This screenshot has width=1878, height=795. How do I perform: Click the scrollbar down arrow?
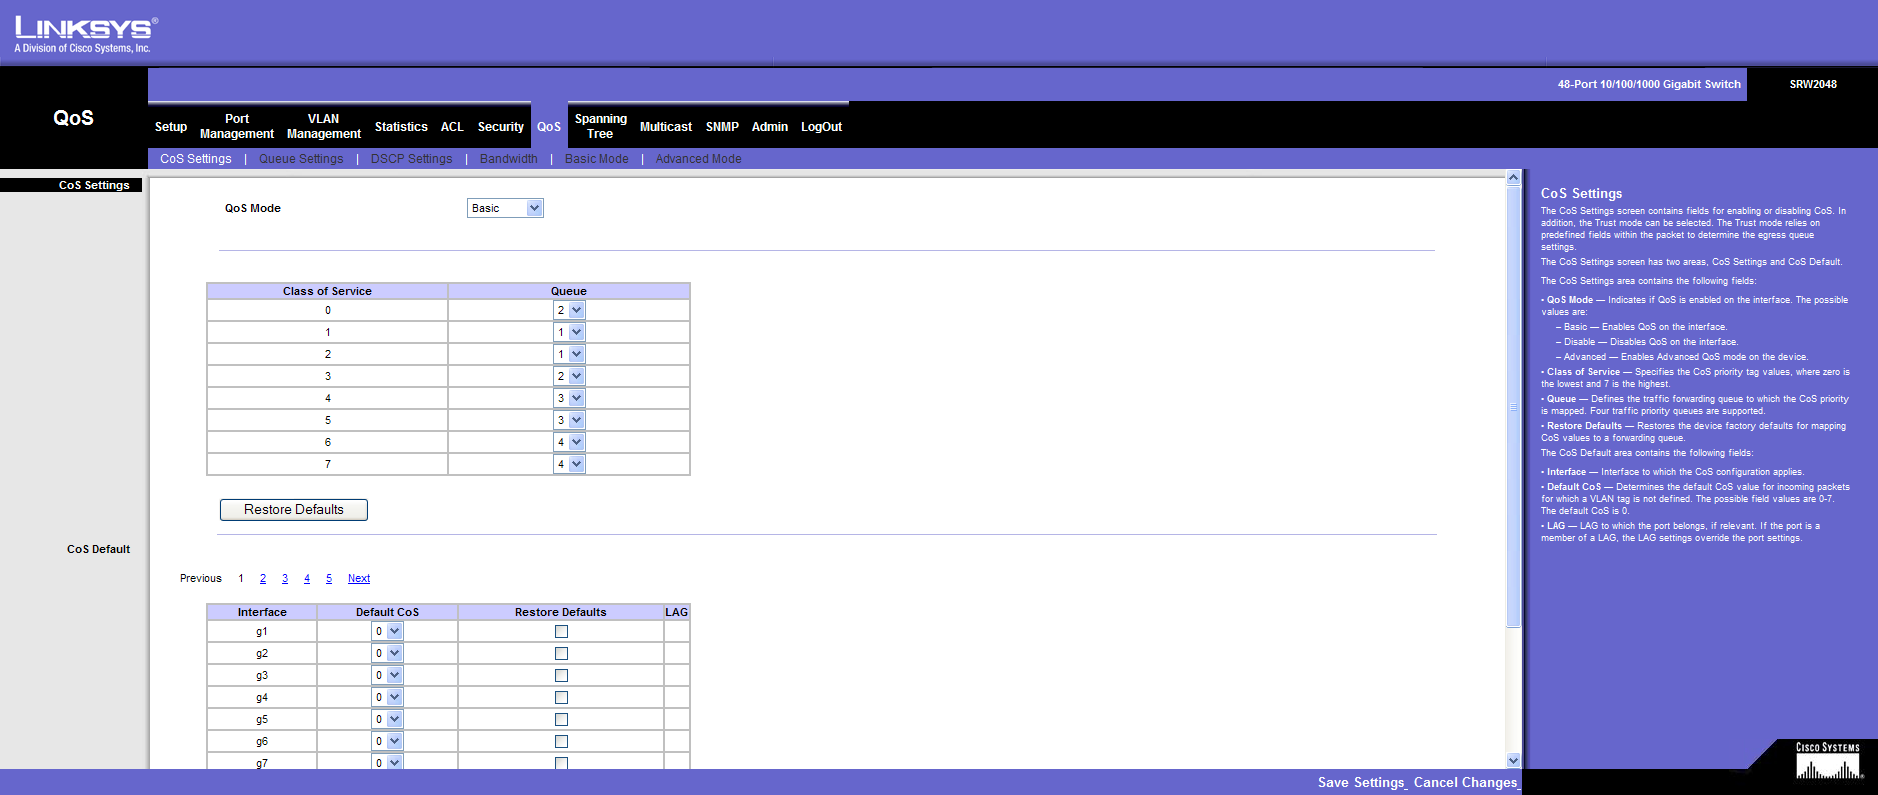[1513, 760]
